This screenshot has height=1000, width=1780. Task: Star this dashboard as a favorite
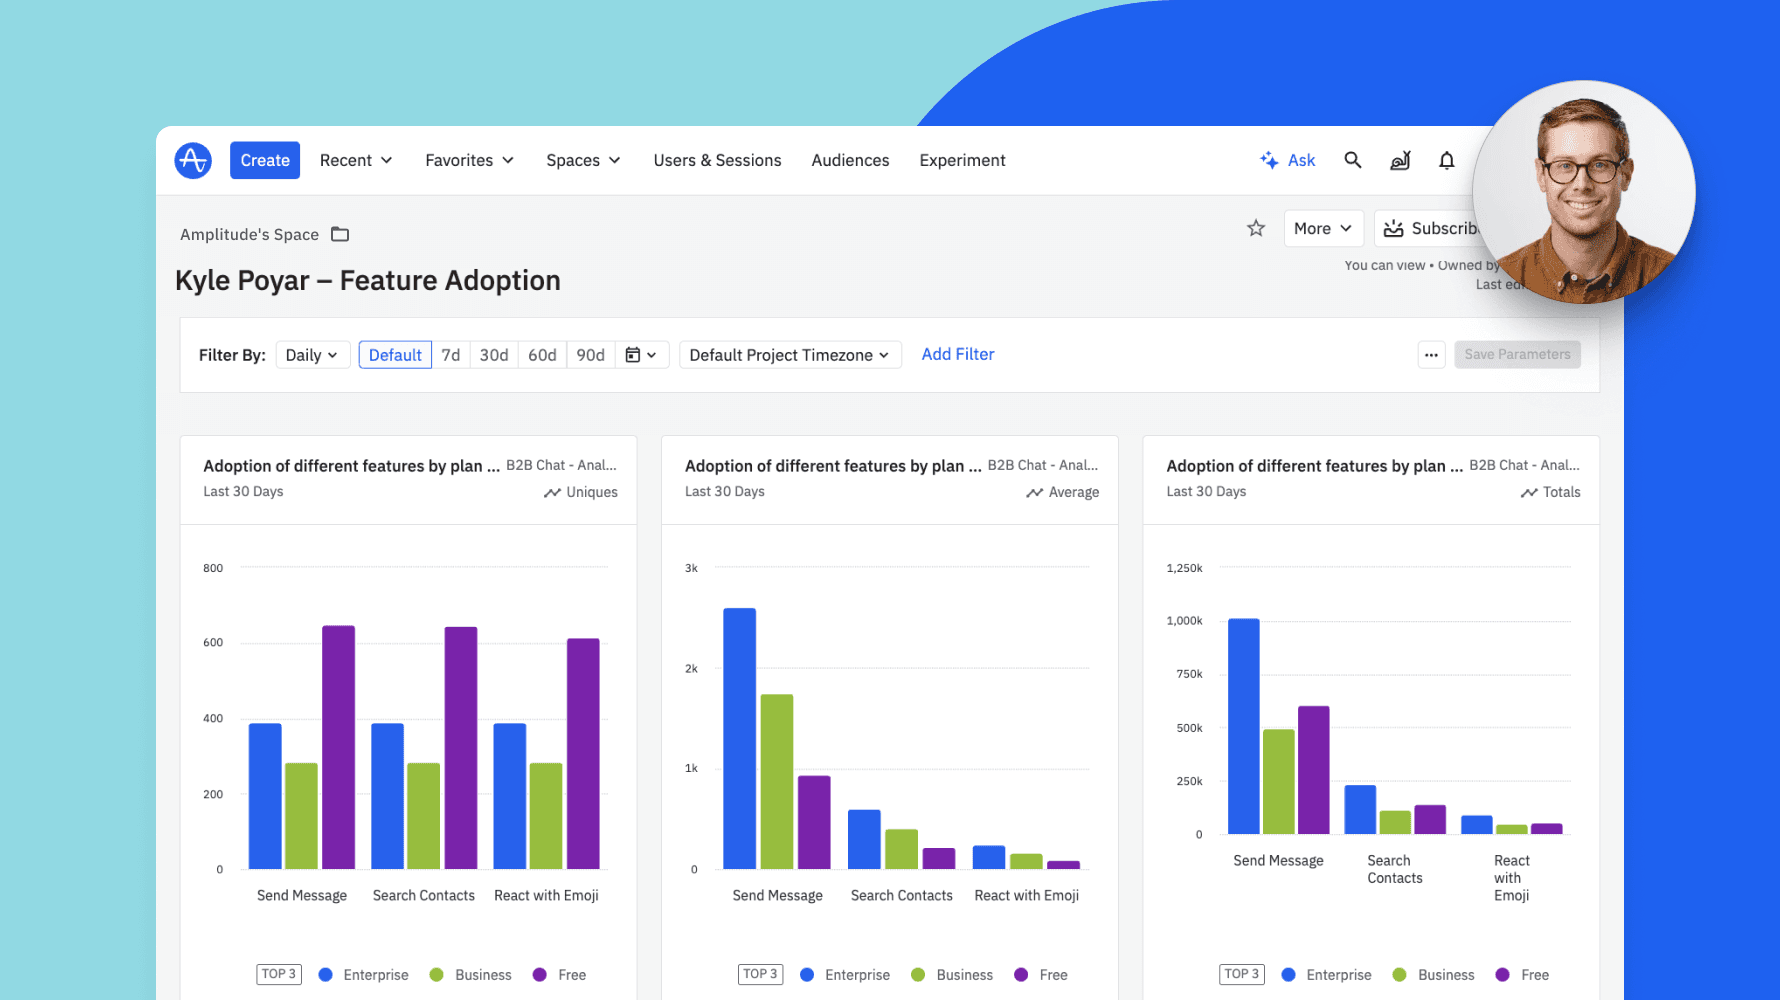pos(1256,228)
